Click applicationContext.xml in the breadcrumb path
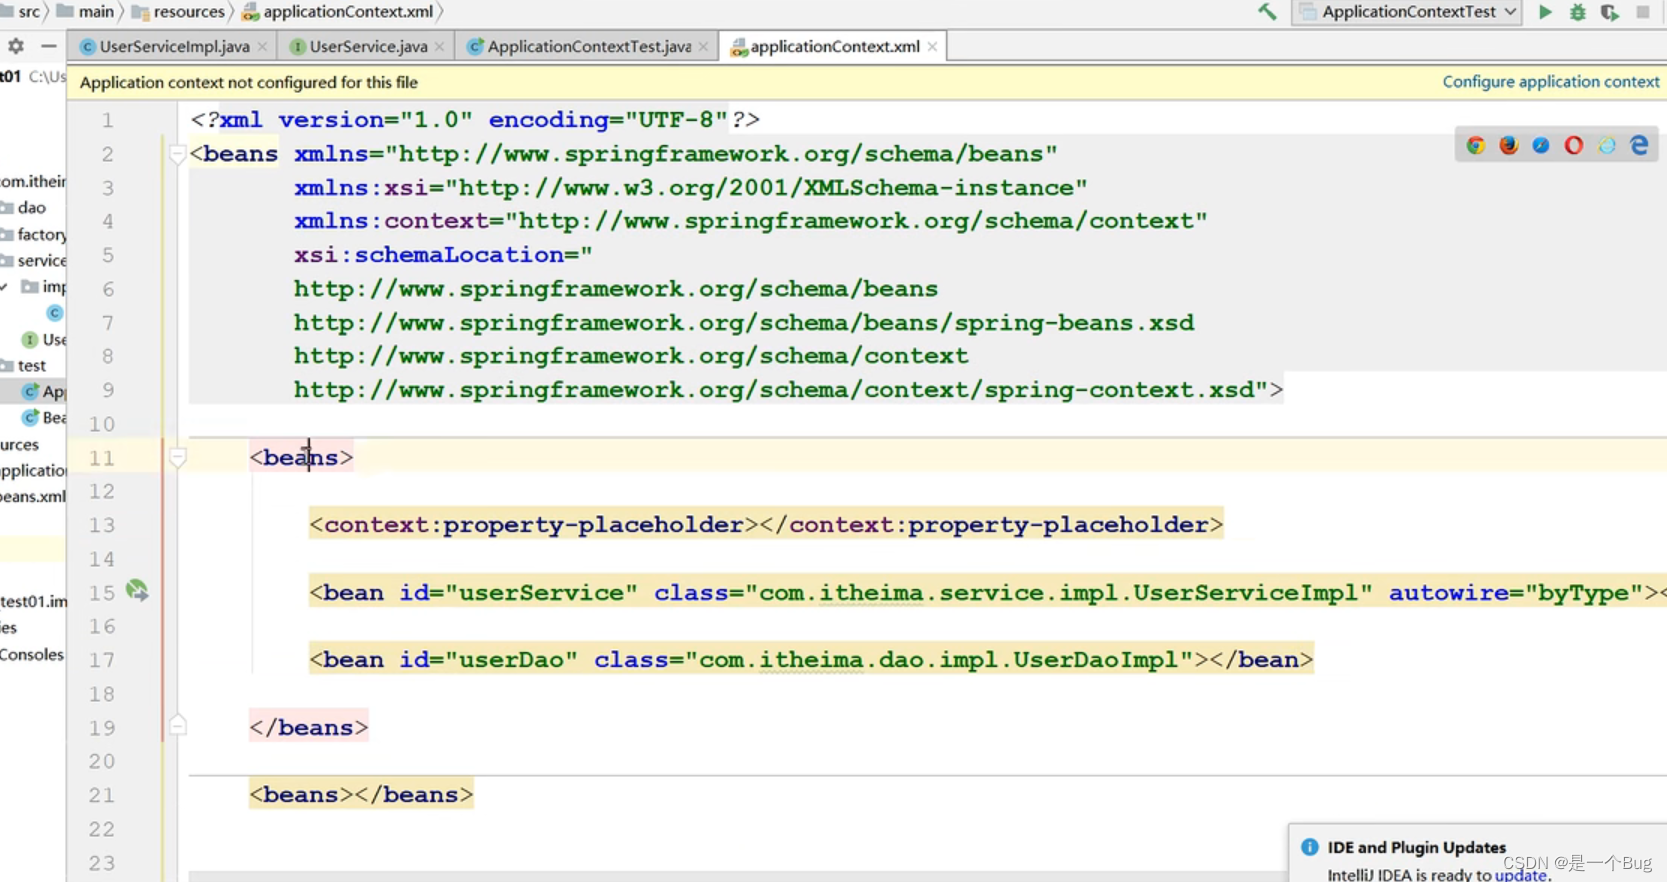 point(338,12)
